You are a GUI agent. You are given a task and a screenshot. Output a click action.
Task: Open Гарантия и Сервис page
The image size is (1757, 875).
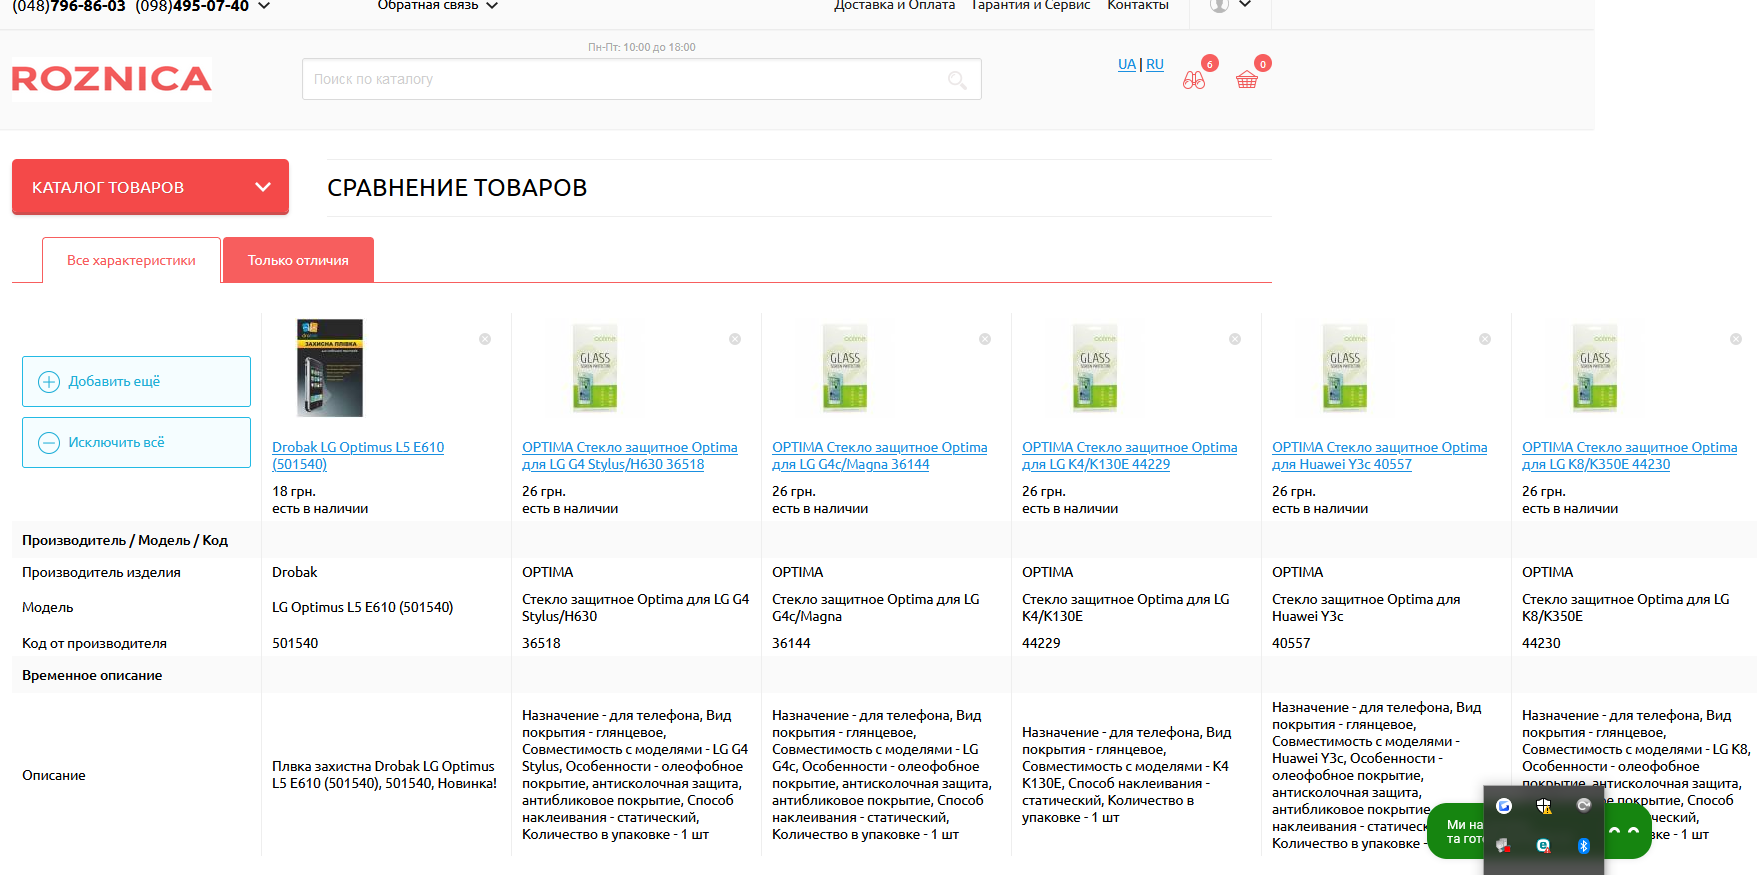click(1031, 6)
